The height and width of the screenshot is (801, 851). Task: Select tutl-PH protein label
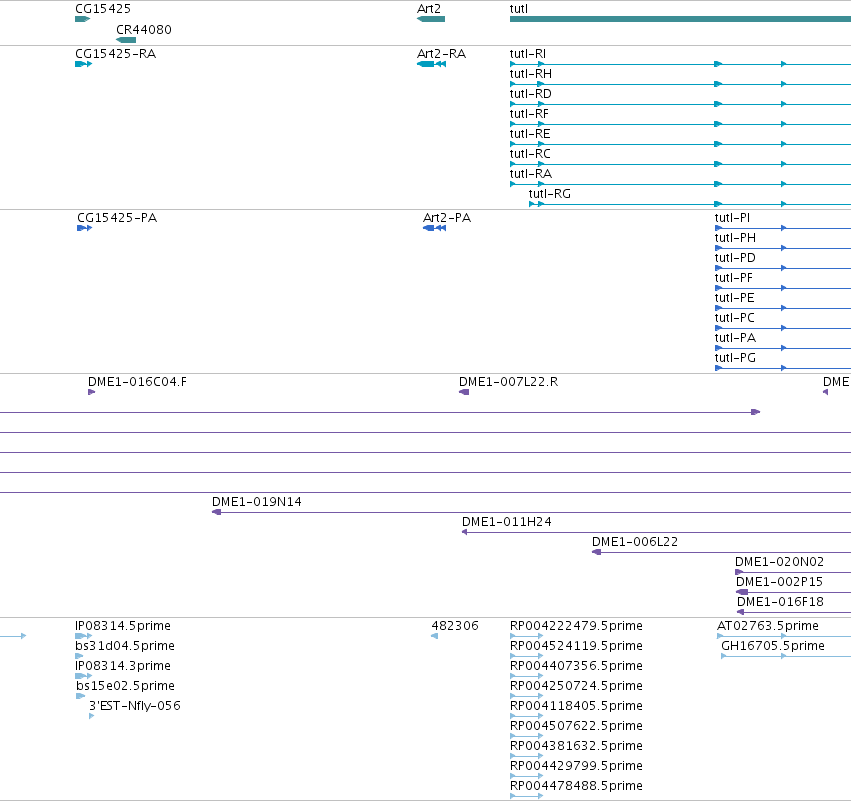coord(735,238)
